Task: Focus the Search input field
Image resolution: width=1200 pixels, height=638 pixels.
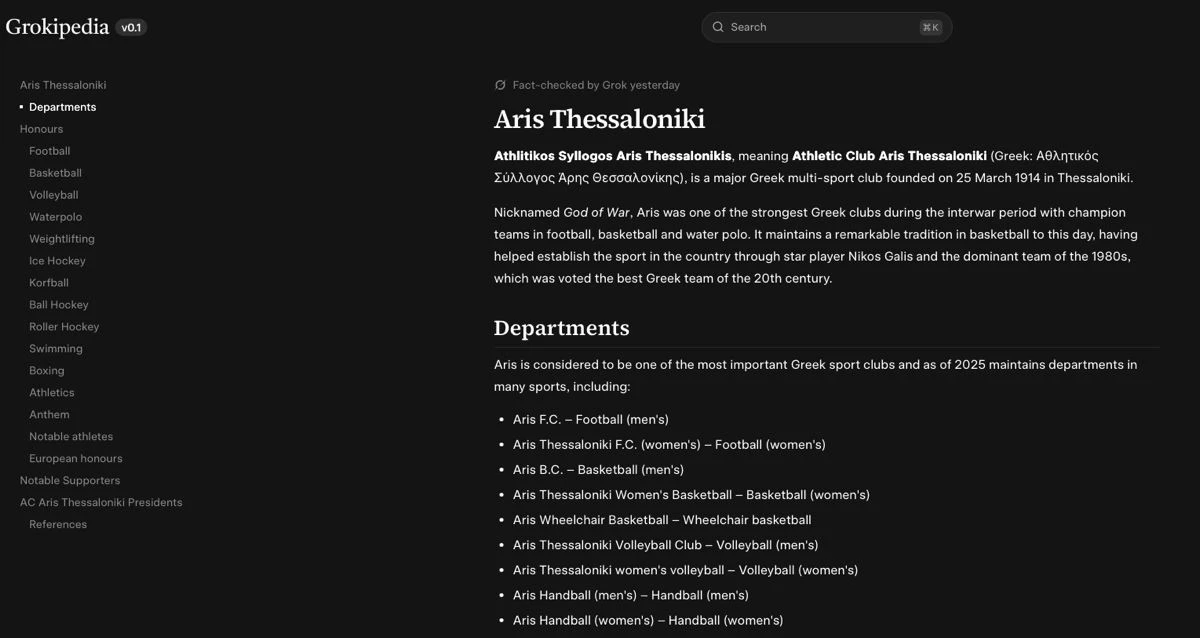Action: 820,28
